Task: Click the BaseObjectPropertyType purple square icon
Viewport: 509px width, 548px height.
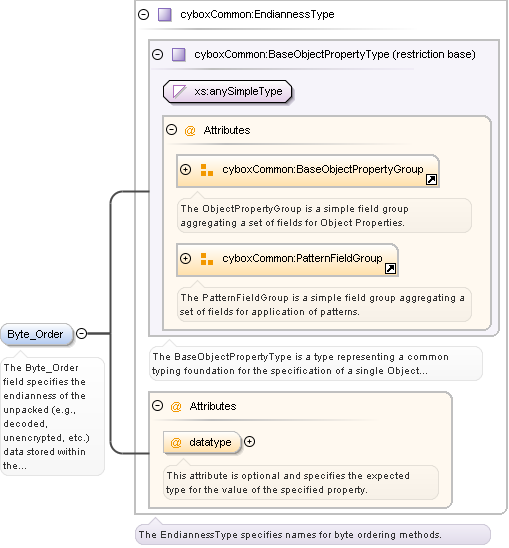Action: pos(179,55)
